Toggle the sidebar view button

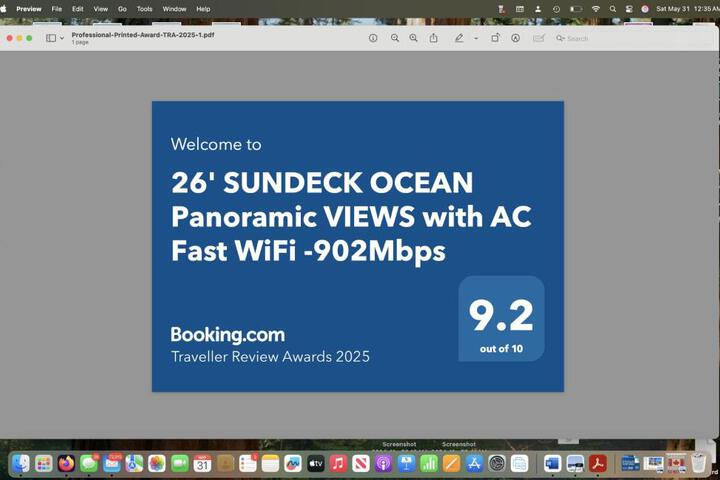(x=51, y=38)
